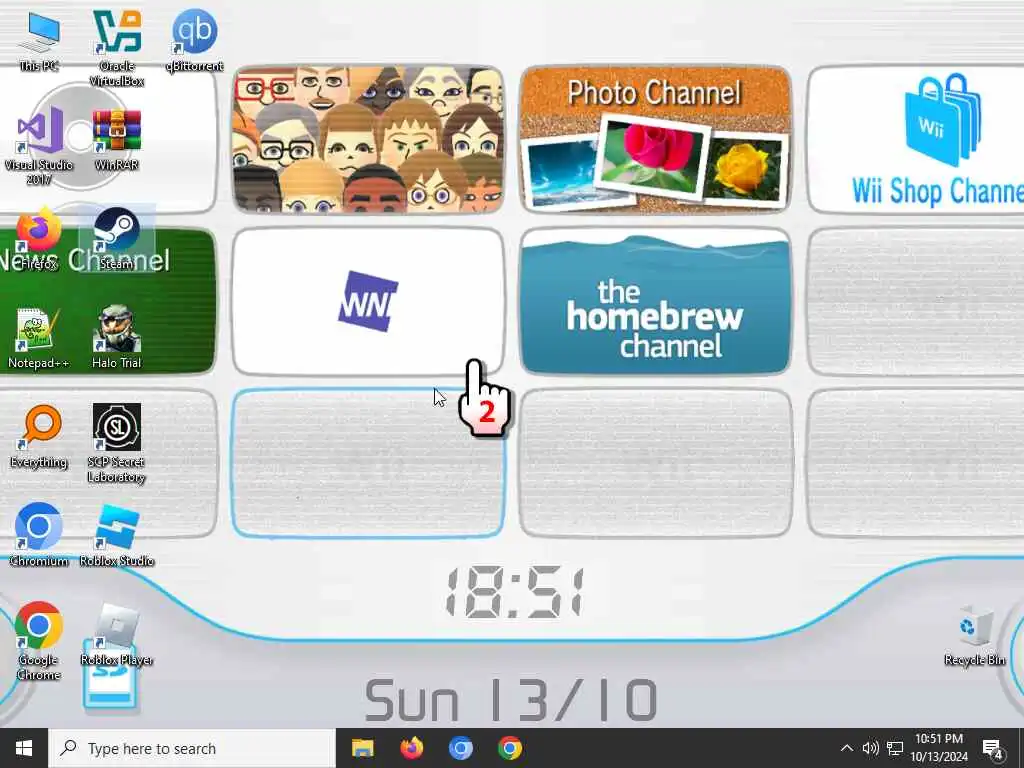Launch Firefox from the taskbar
The width and height of the screenshot is (1024, 768).
pyautogui.click(x=411, y=748)
